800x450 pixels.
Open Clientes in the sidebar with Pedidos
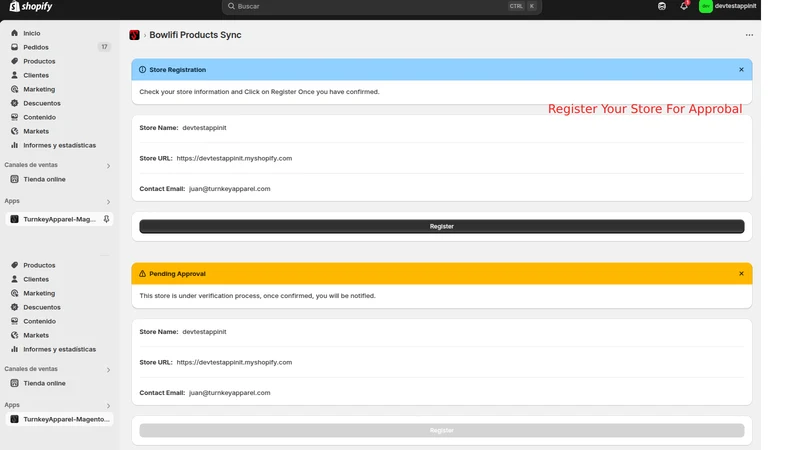click(36, 75)
